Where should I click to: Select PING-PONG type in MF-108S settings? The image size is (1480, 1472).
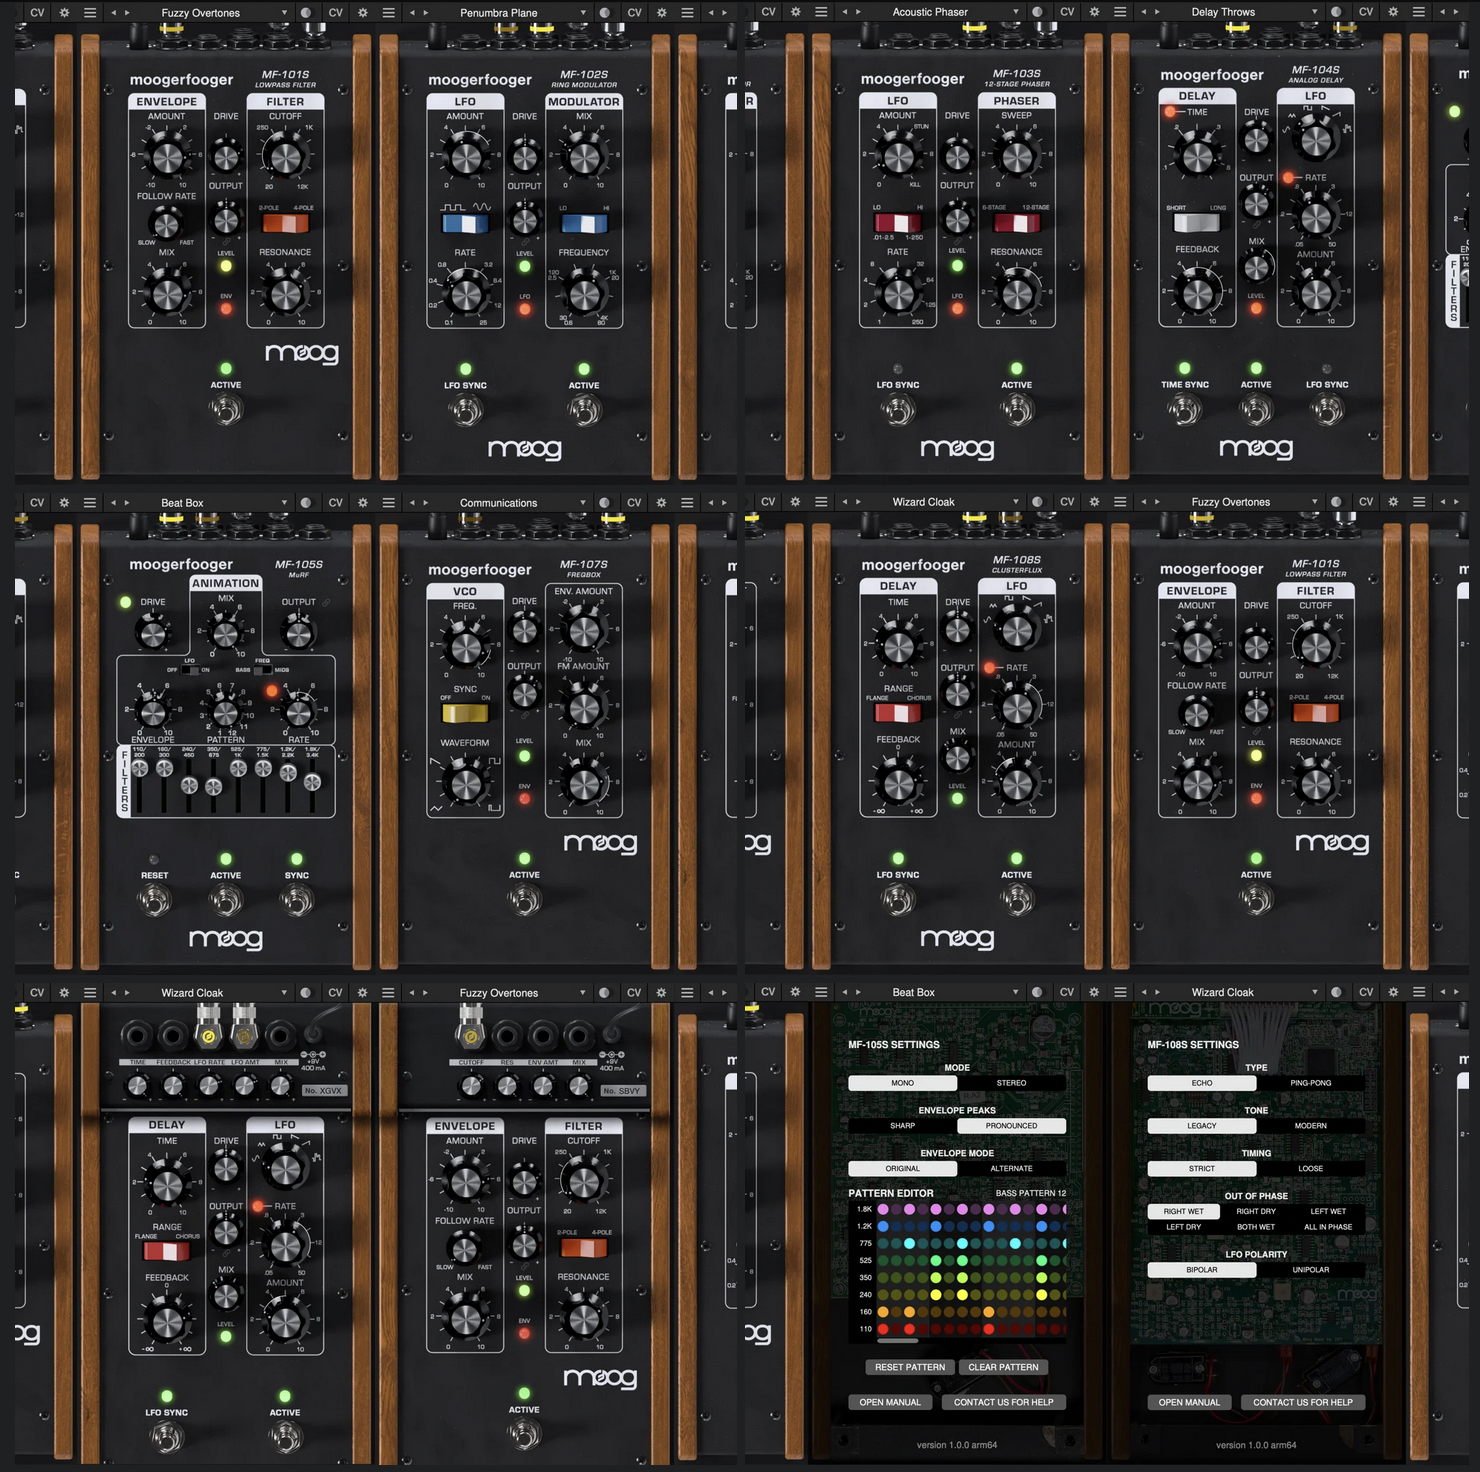point(1310,1083)
